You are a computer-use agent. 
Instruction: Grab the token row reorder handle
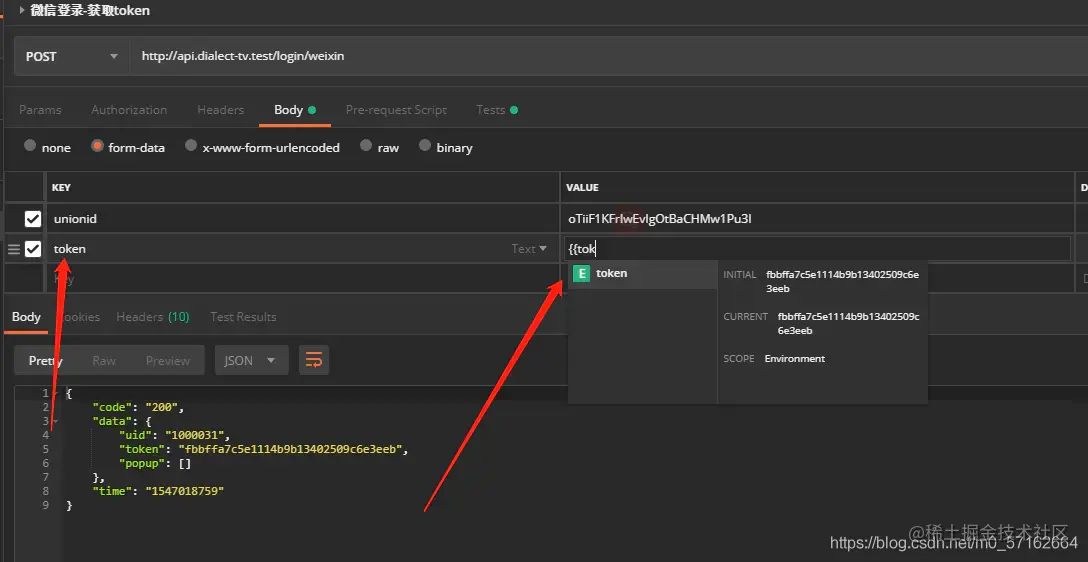(14, 248)
